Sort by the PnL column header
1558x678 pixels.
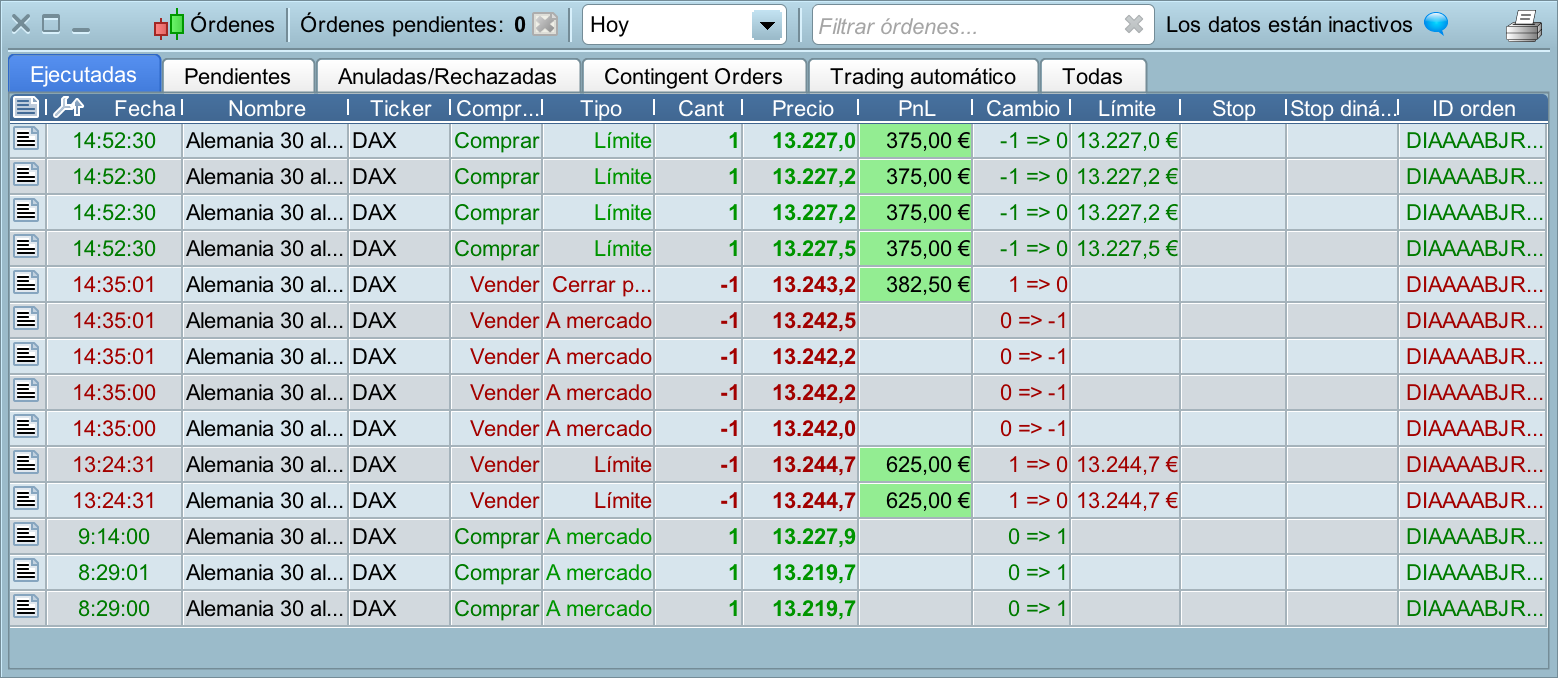coord(916,108)
